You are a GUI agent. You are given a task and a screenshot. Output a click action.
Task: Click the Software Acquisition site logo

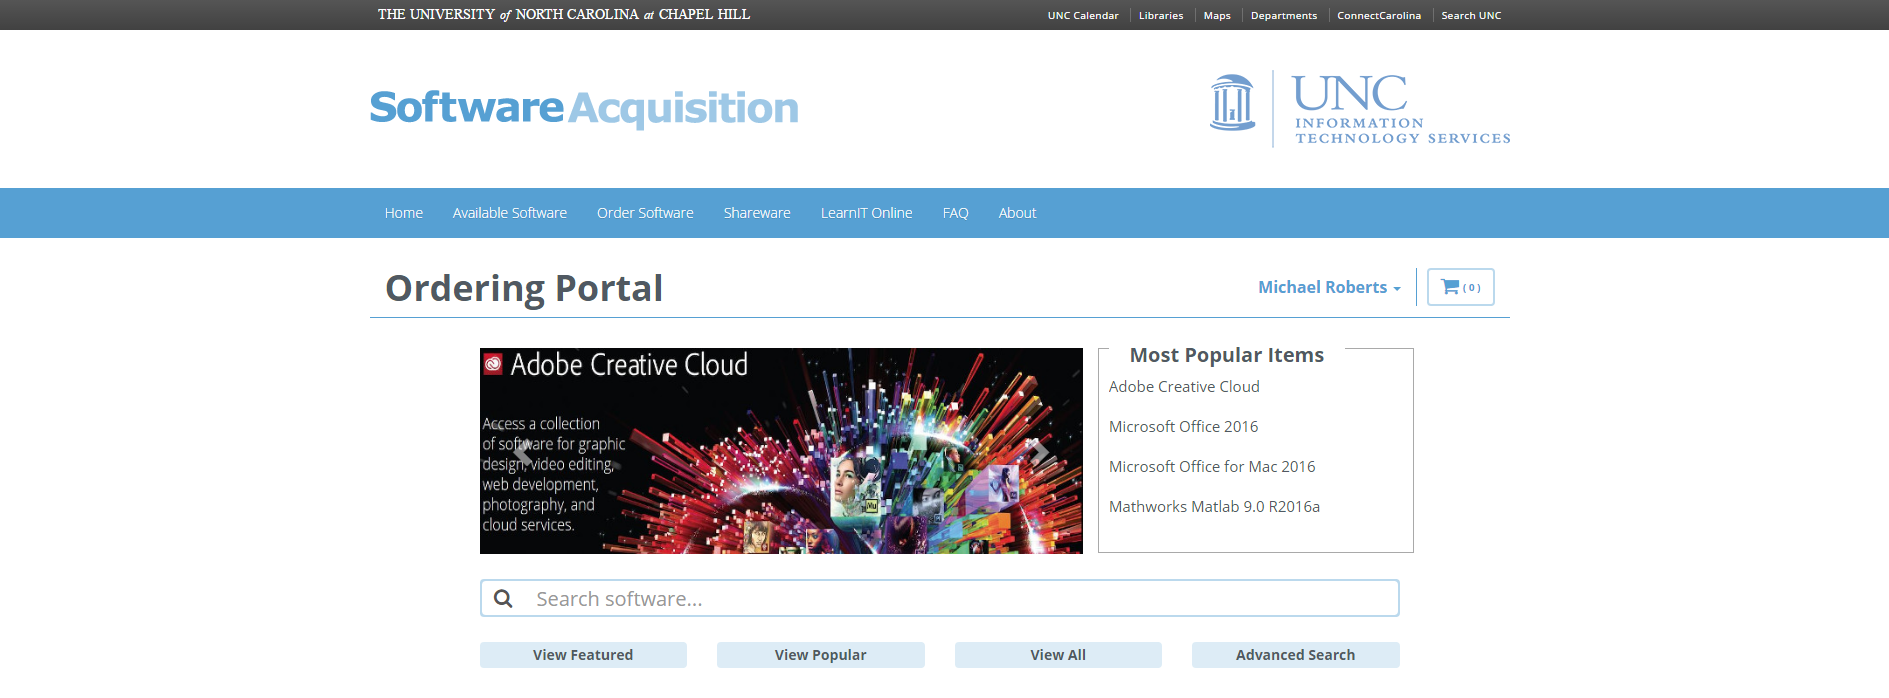584,108
